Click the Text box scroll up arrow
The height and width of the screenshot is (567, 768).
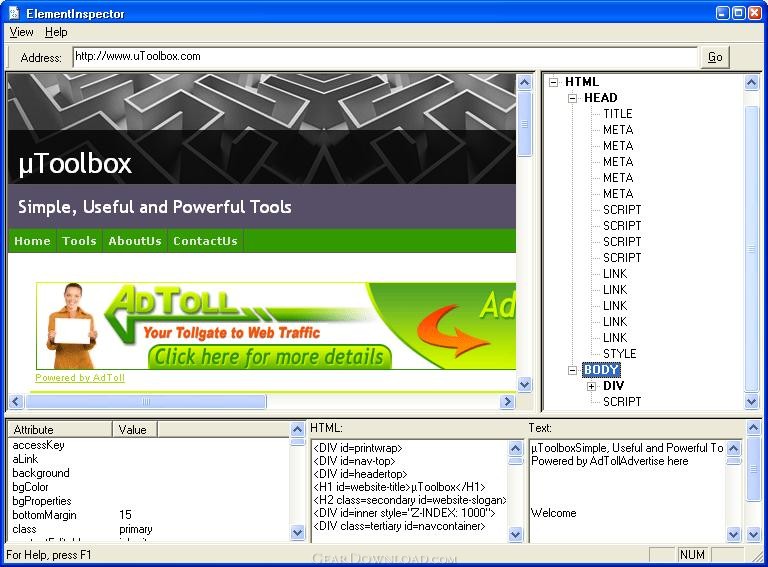734,448
